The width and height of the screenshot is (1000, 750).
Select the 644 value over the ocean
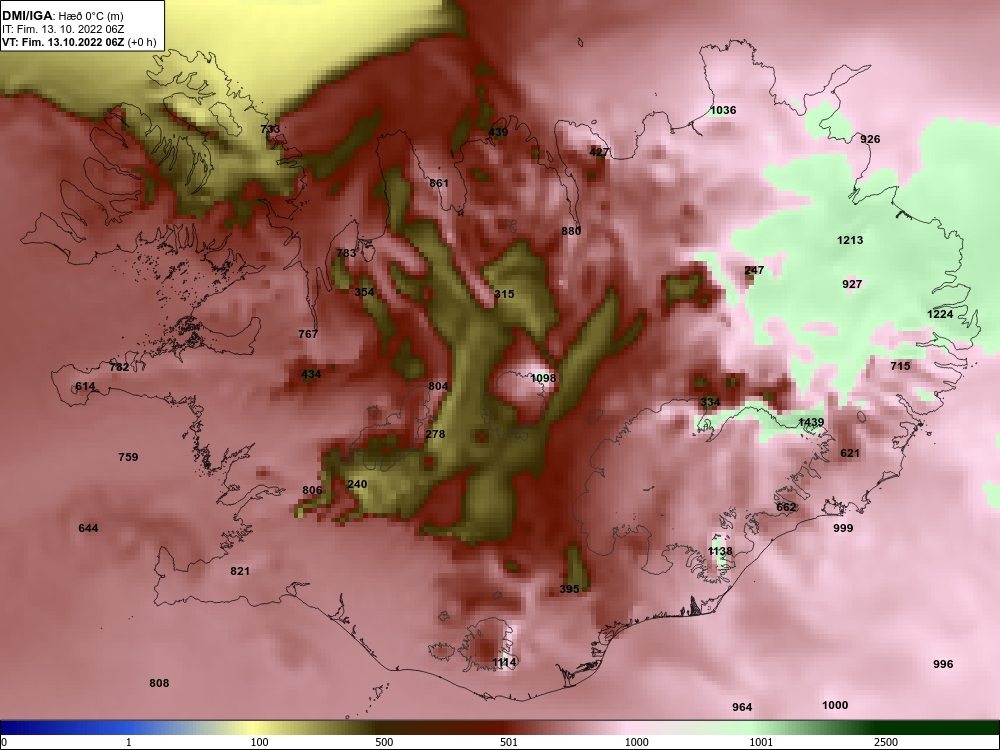(88, 528)
